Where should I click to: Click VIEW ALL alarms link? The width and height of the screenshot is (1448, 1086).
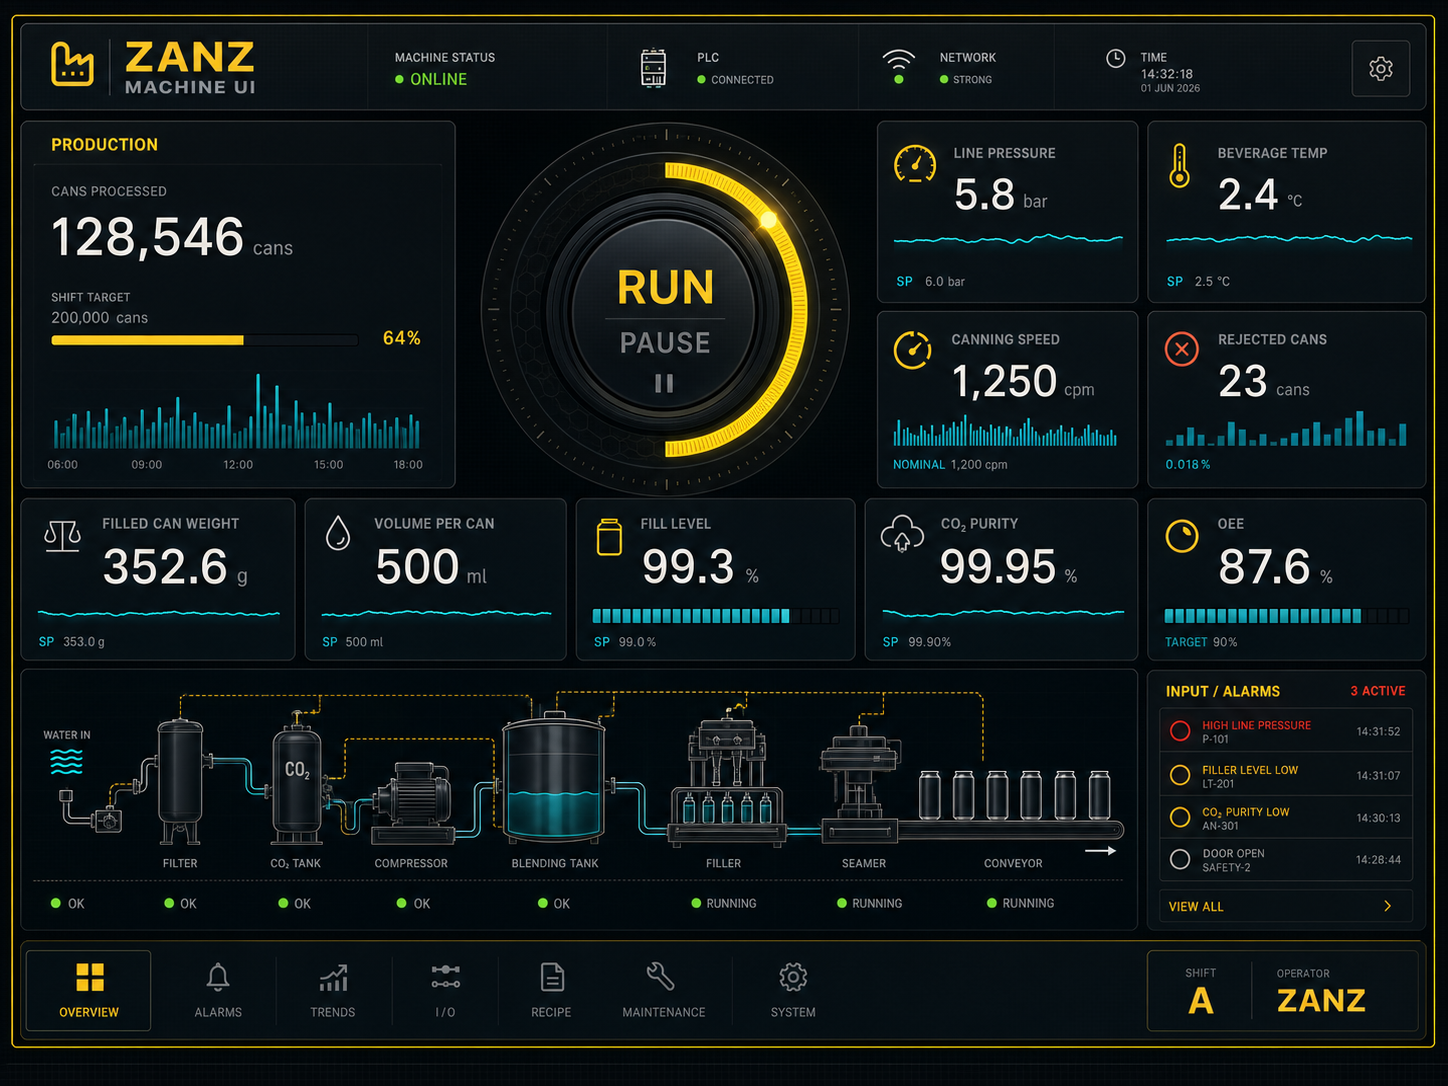(1196, 906)
